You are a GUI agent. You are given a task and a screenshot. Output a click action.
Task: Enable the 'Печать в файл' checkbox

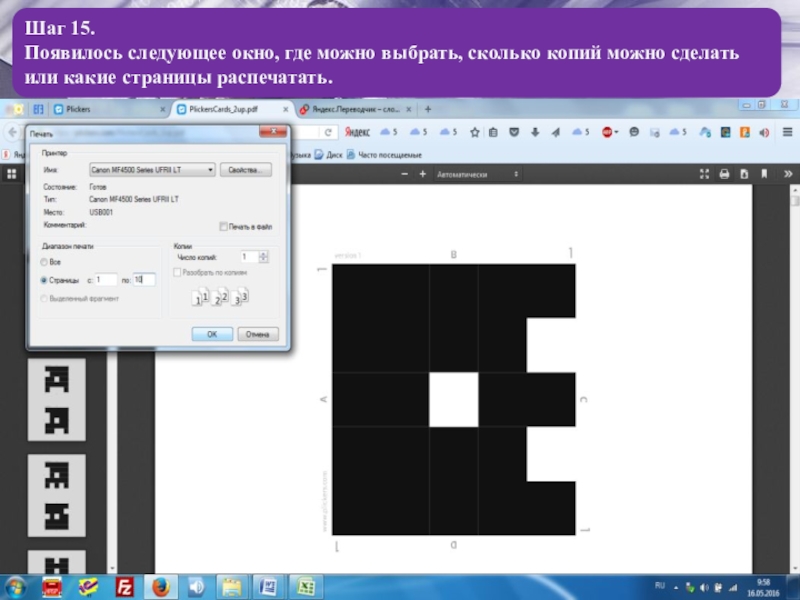[223, 227]
